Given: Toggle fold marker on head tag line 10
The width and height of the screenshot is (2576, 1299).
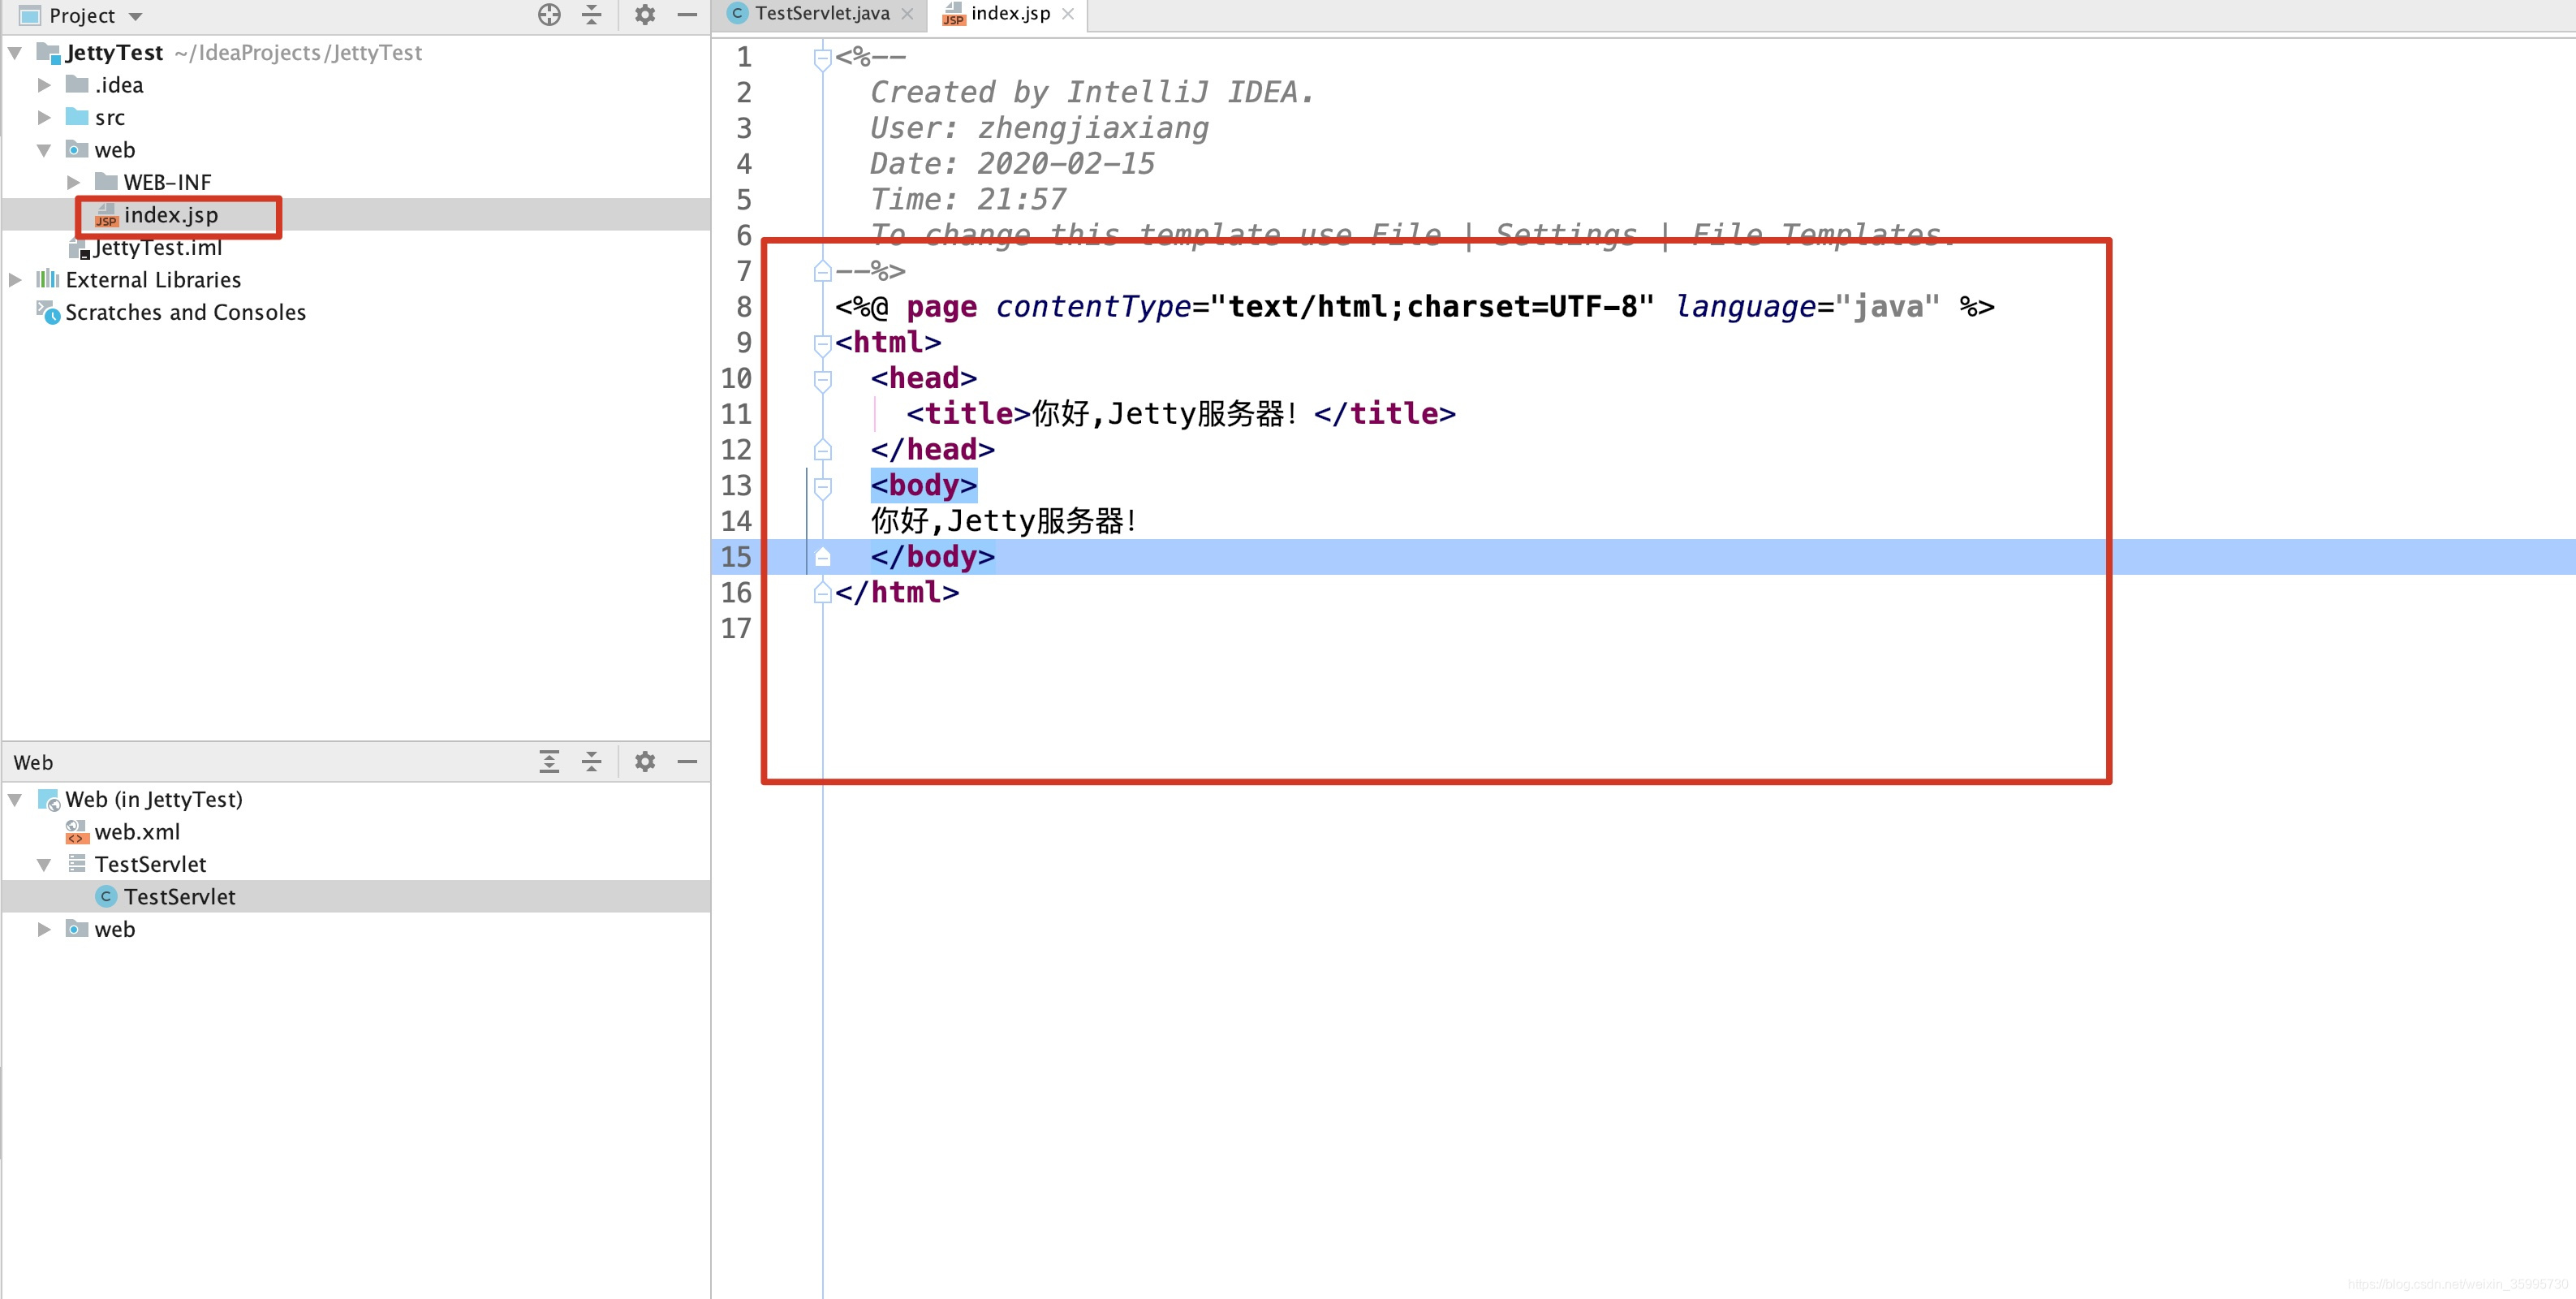Looking at the screenshot, I should [x=822, y=379].
